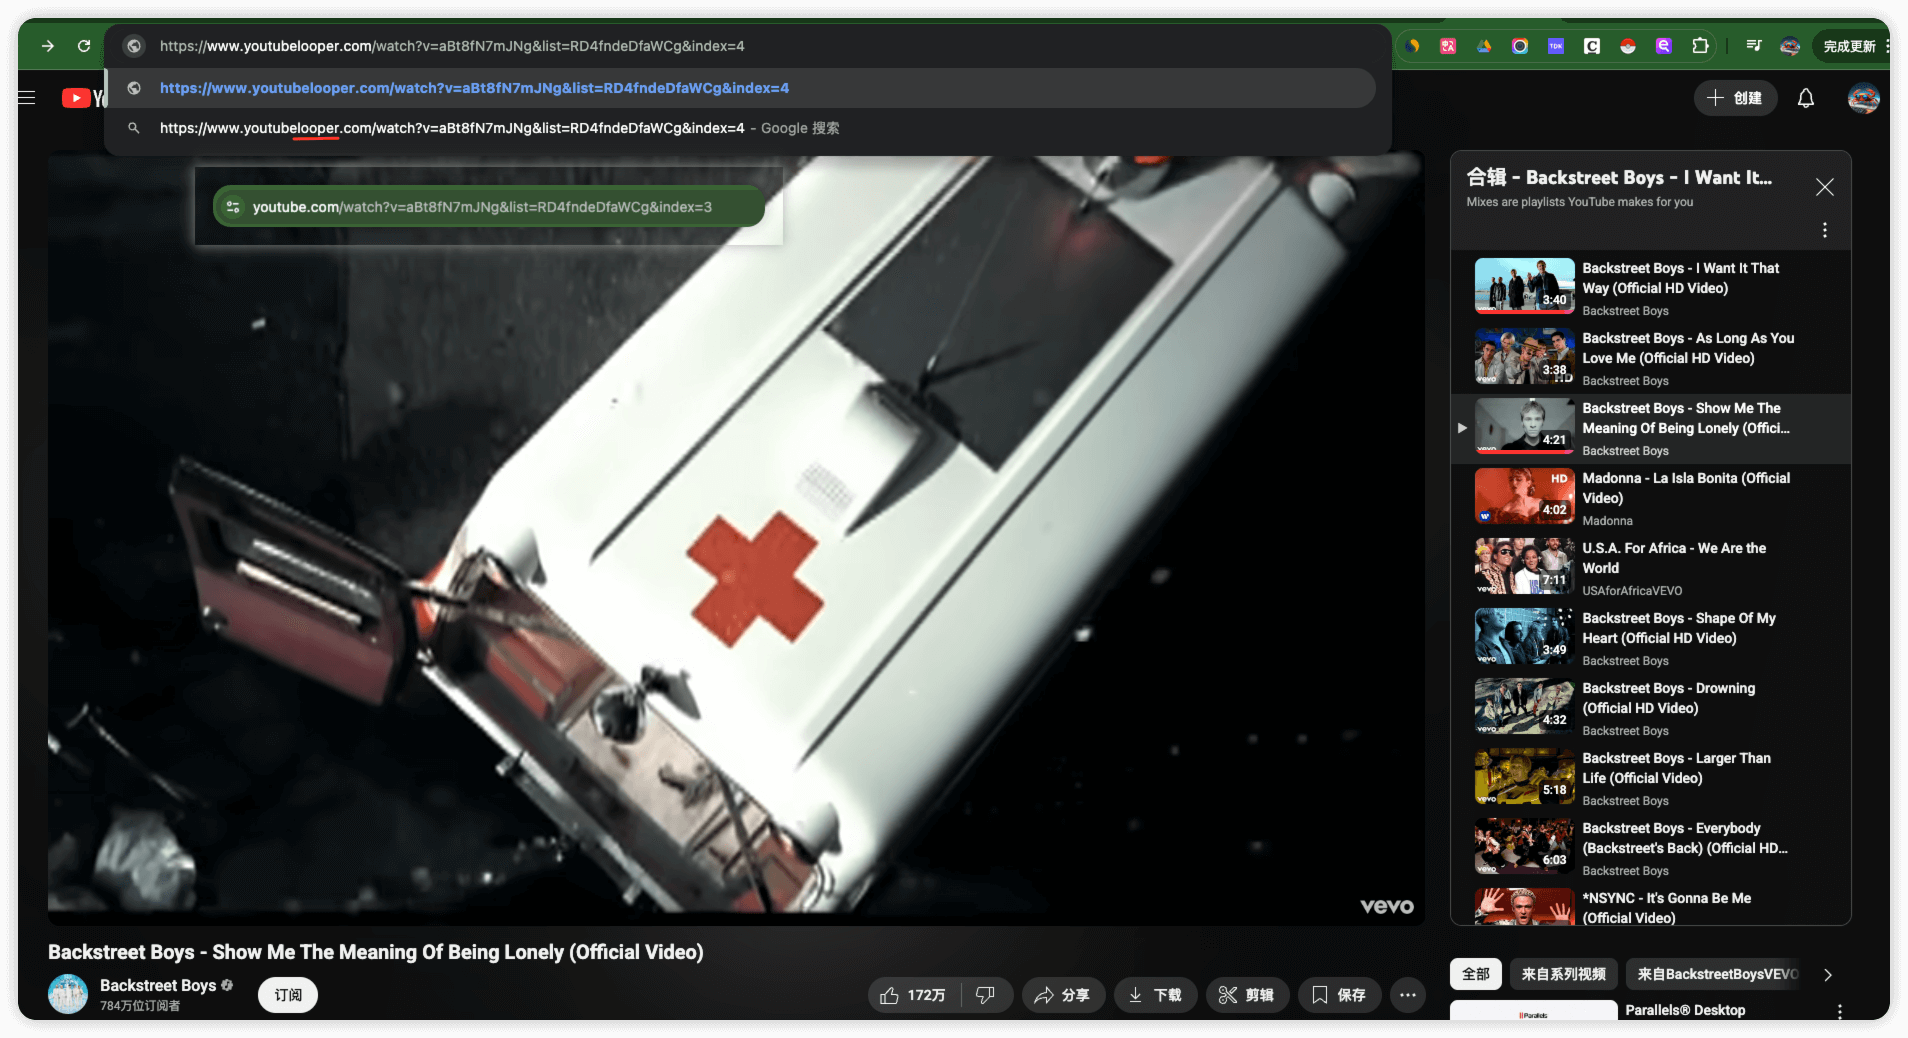Save the video with 保存
Viewport: 1908px width, 1038px height.
click(x=1339, y=995)
